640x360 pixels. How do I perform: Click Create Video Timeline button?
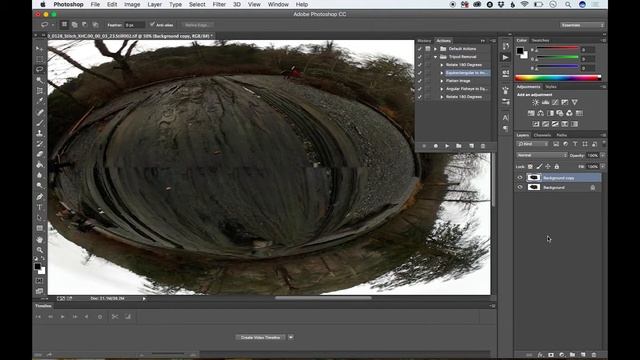point(260,338)
